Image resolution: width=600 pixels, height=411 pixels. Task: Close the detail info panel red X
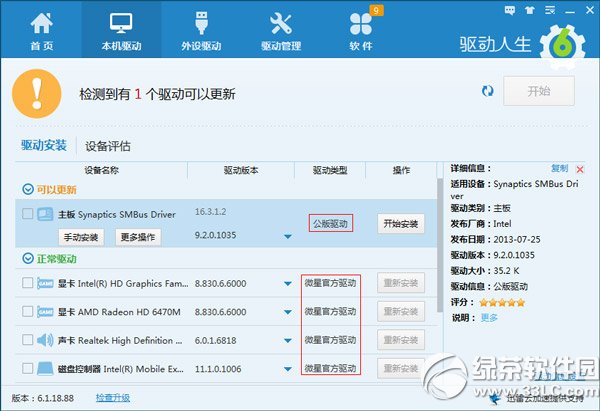pyautogui.click(x=580, y=169)
